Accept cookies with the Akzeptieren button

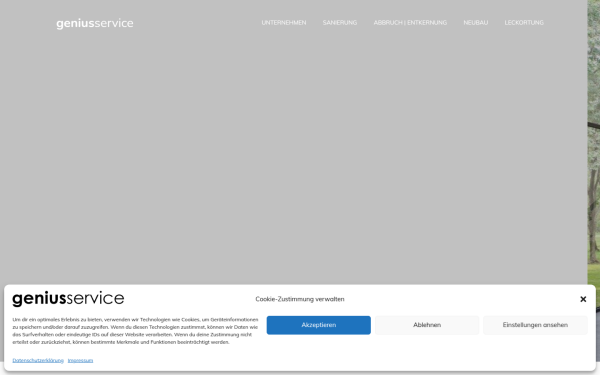coord(318,325)
